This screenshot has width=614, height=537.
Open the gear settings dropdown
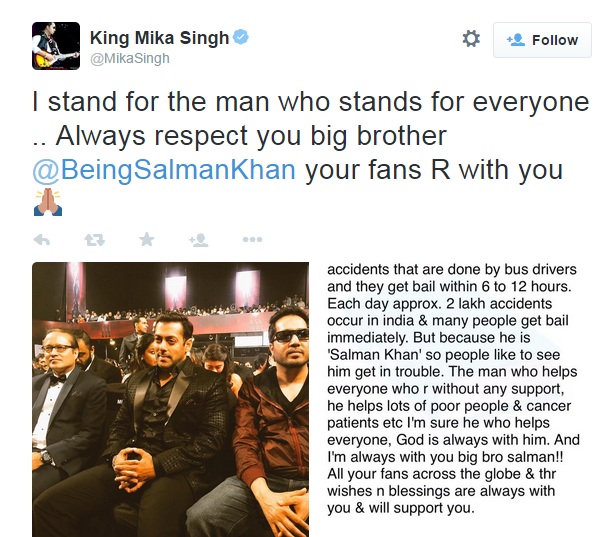pyautogui.click(x=471, y=39)
